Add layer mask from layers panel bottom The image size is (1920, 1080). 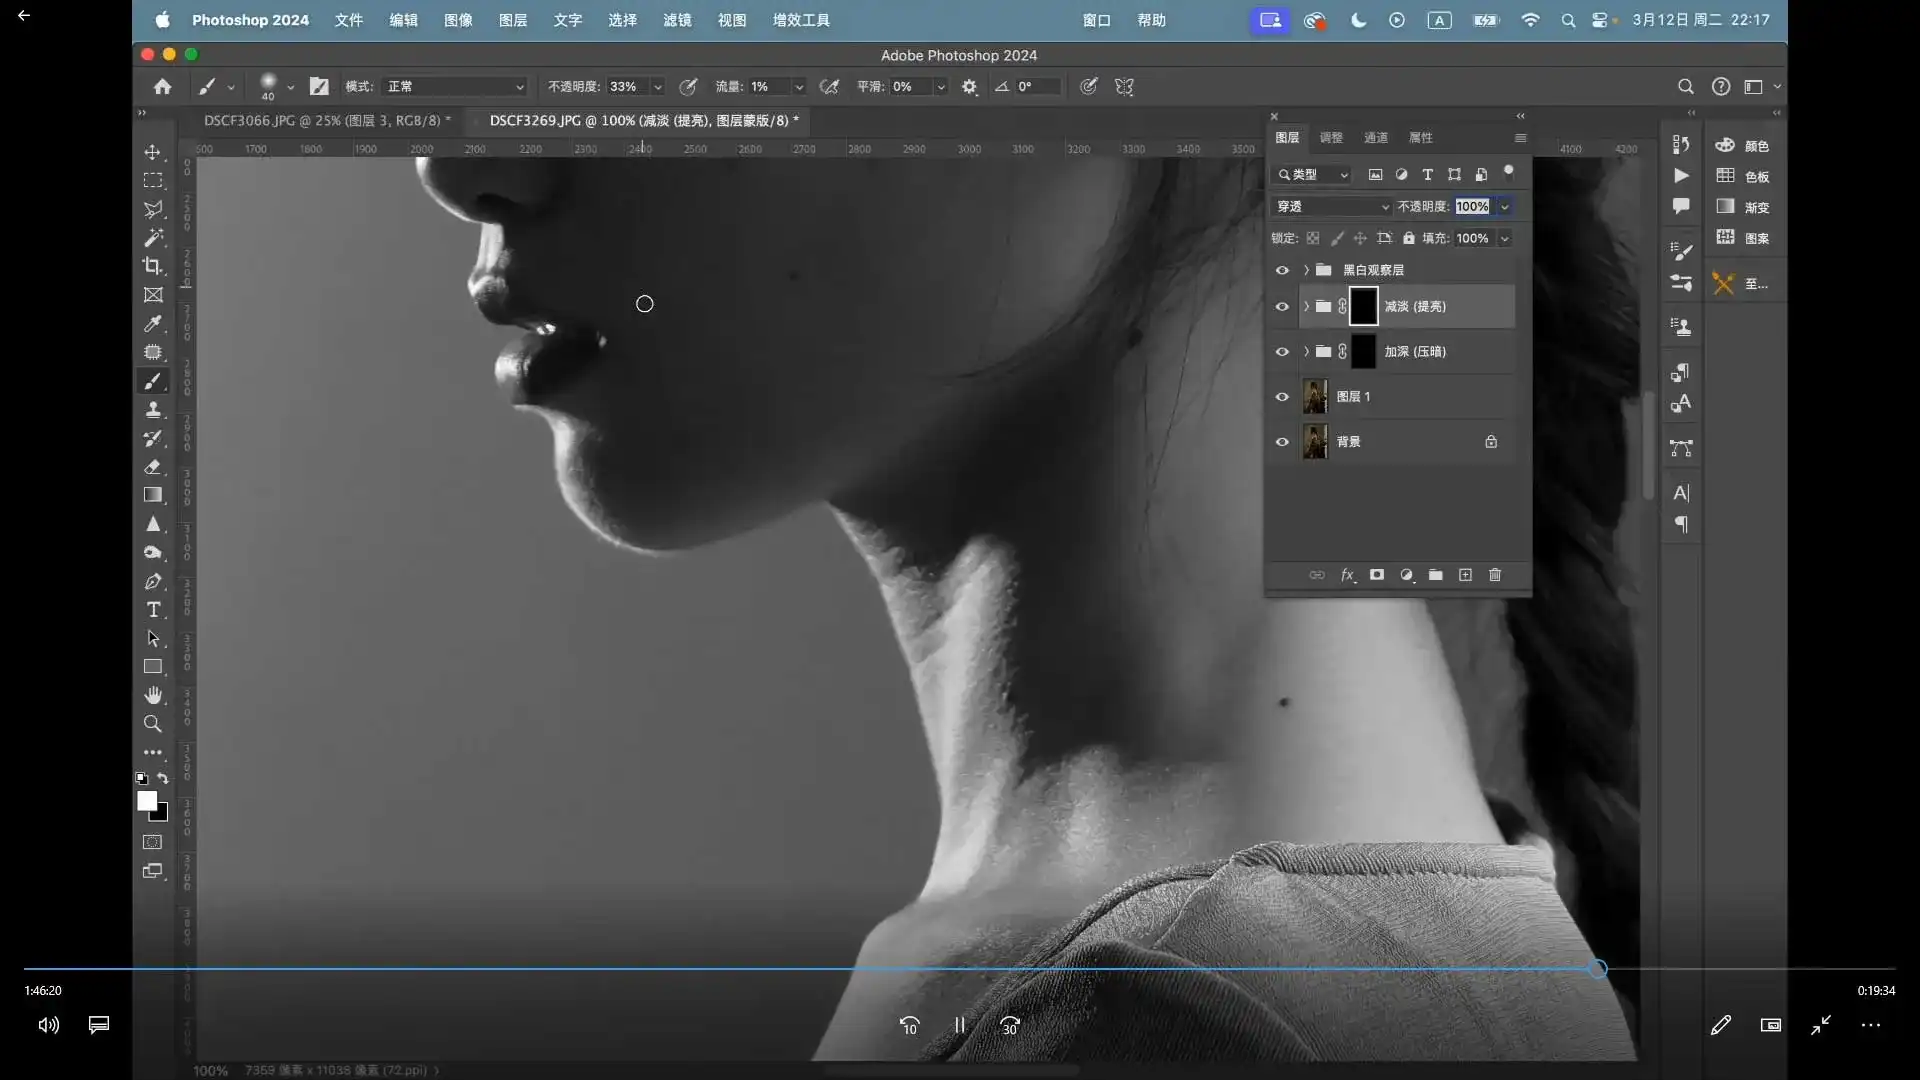[1377, 575]
